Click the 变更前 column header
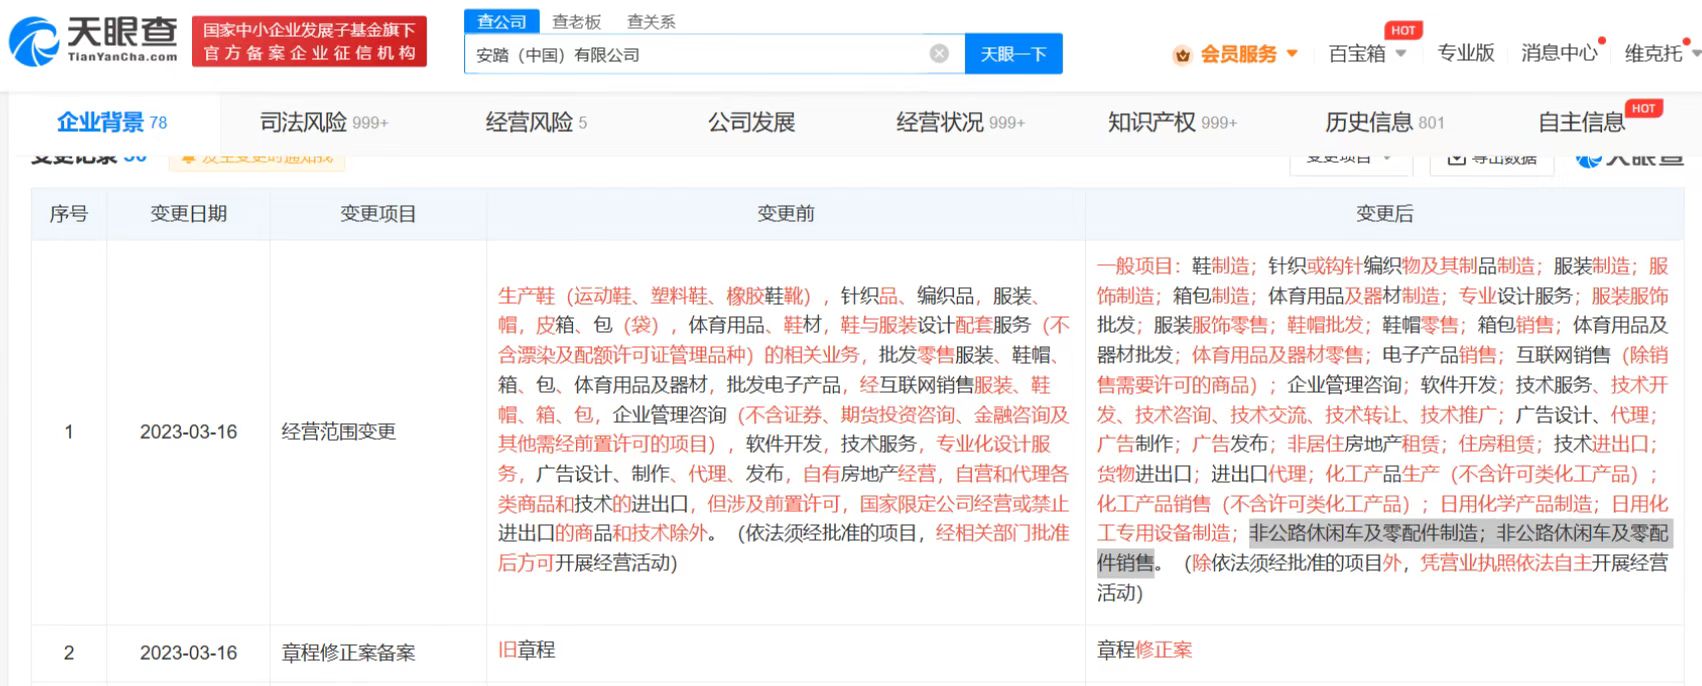The width and height of the screenshot is (1702, 686). coord(785,213)
